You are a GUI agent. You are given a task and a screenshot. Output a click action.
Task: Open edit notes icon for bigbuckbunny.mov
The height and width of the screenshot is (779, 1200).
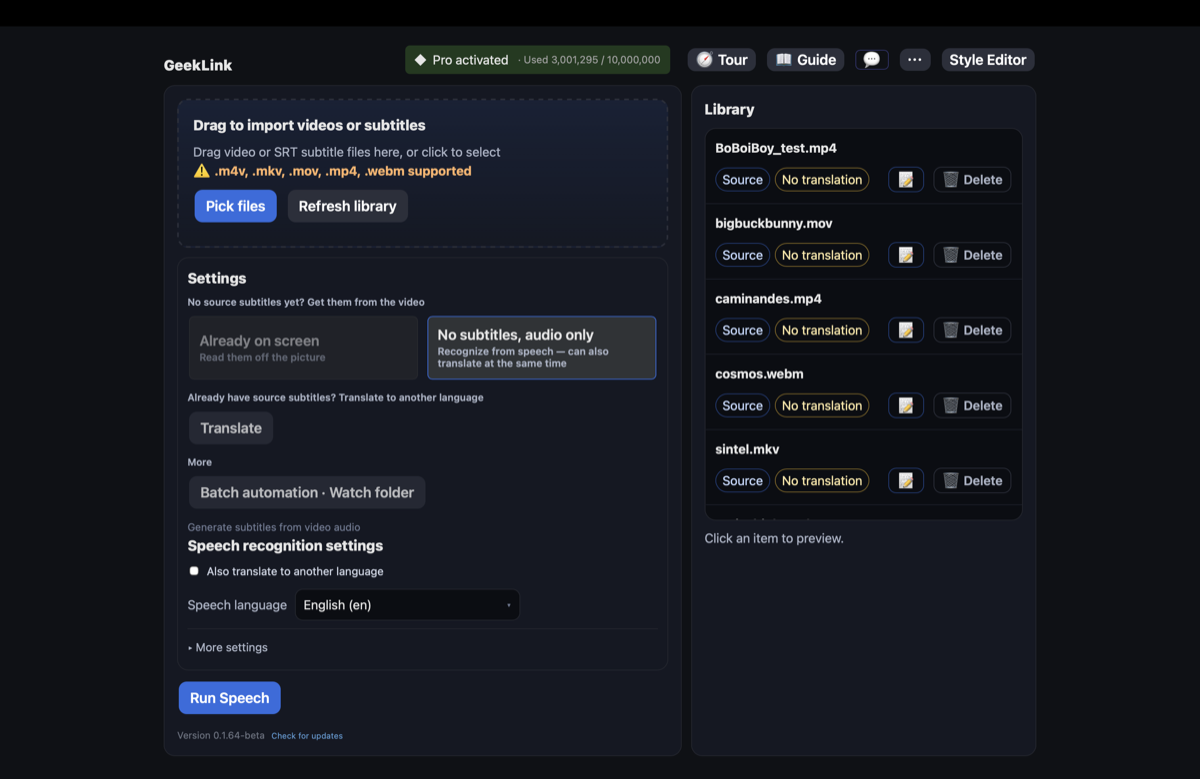(x=906, y=255)
